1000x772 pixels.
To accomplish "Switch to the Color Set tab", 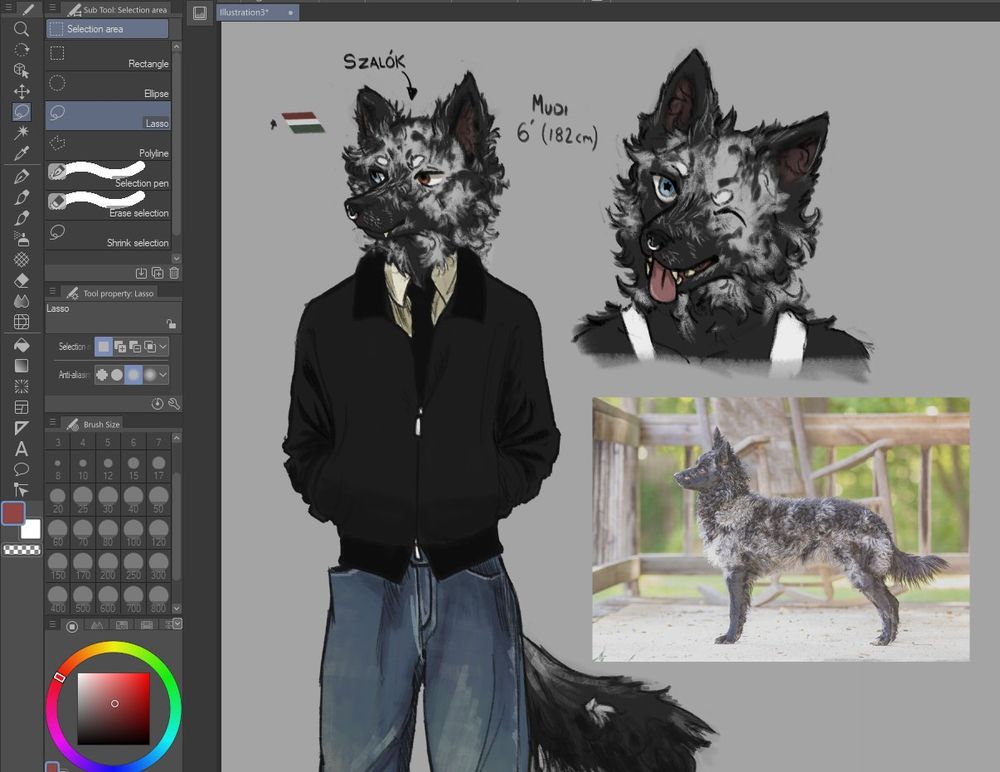I will [122, 626].
